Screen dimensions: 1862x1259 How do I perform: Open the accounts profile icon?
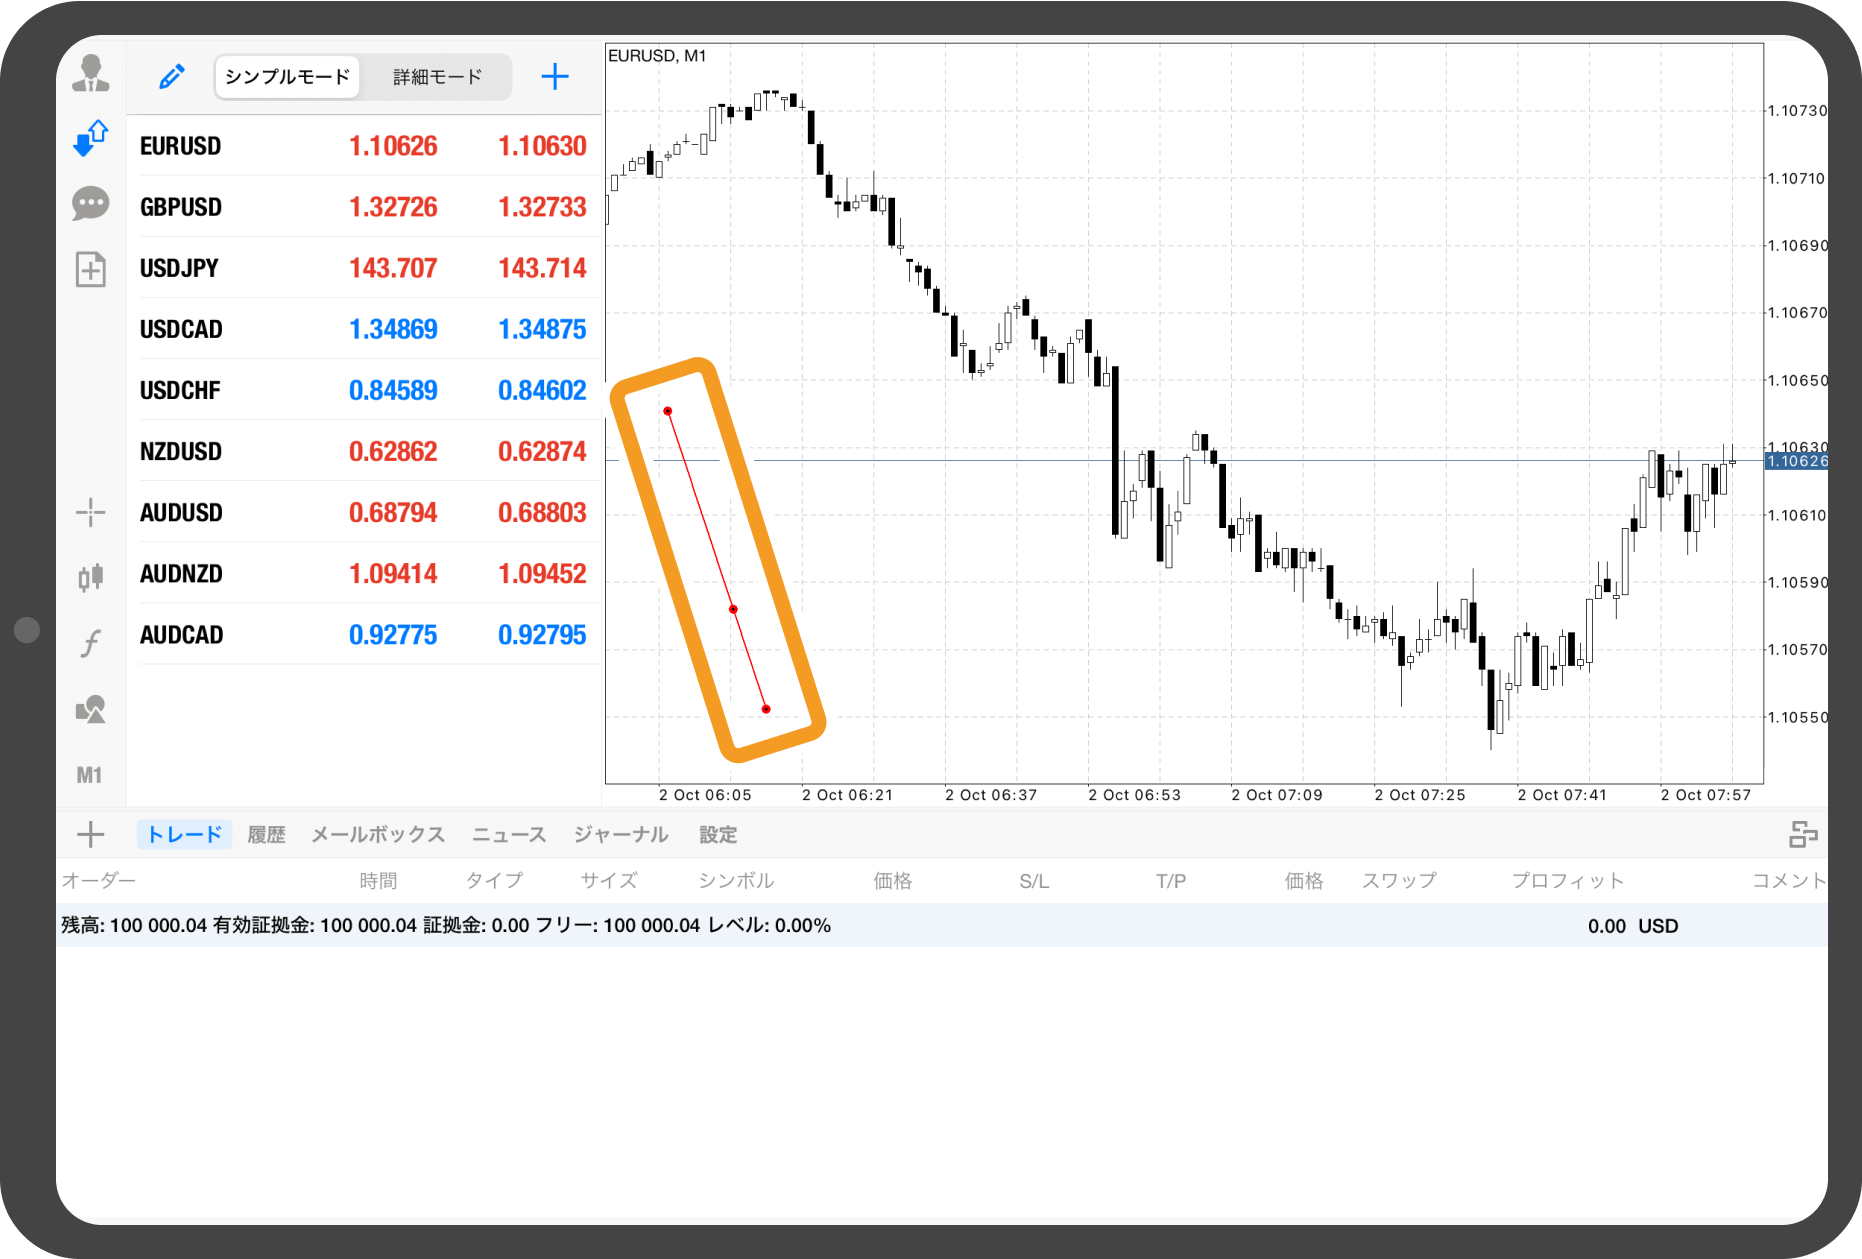click(x=91, y=75)
